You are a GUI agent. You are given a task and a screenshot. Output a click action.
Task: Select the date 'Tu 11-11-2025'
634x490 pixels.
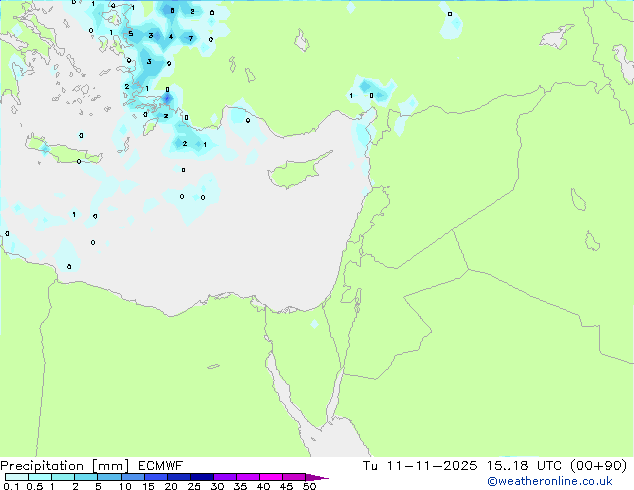click(x=420, y=466)
